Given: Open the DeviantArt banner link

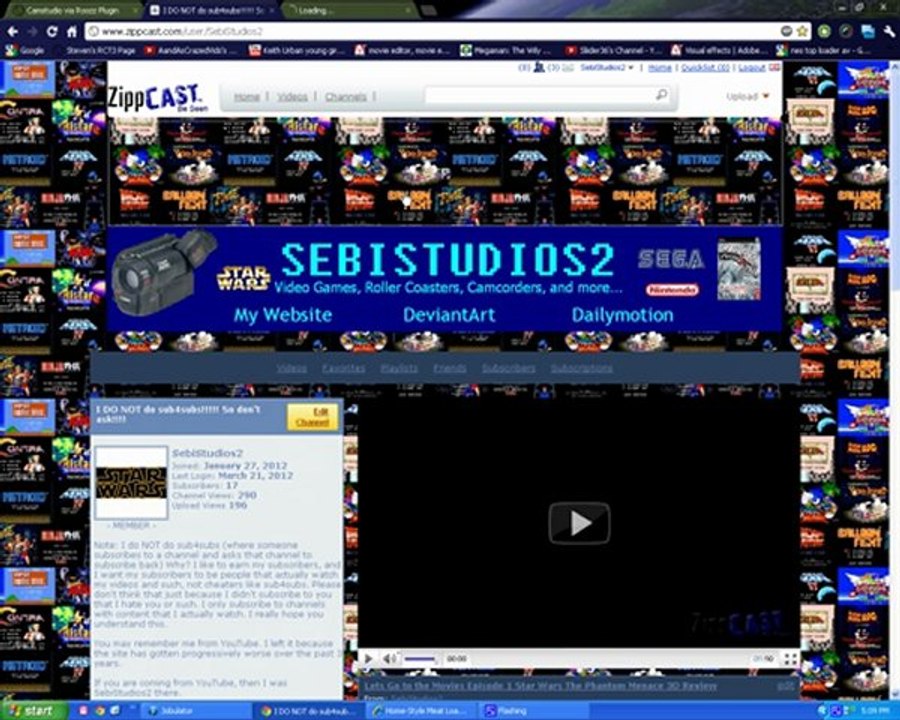Looking at the screenshot, I should pyautogui.click(x=449, y=315).
